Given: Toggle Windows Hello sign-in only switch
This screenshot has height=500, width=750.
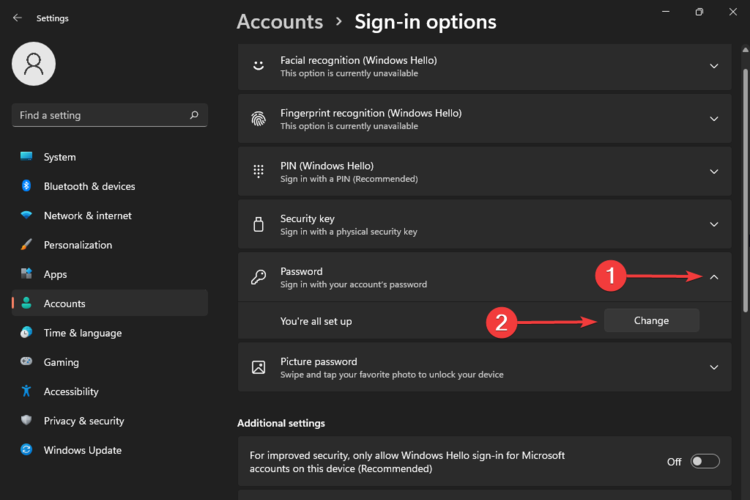Looking at the screenshot, I should point(704,461).
